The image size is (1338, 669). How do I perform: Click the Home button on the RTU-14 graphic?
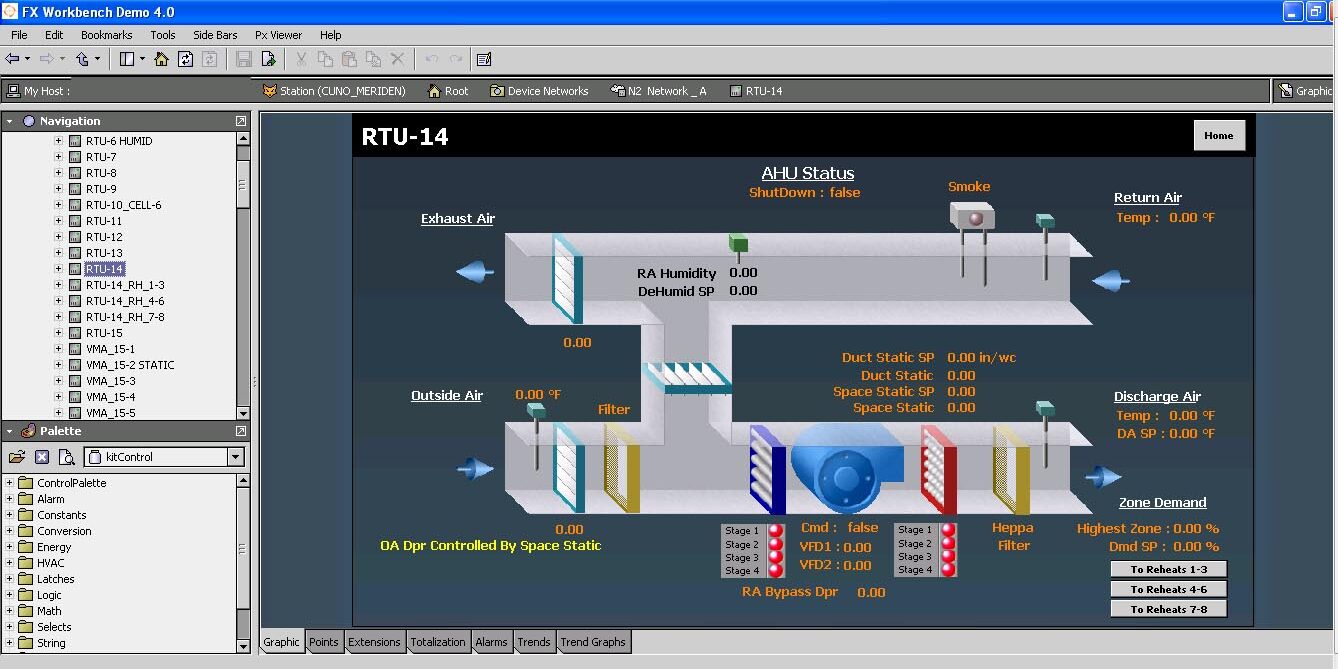click(1218, 135)
